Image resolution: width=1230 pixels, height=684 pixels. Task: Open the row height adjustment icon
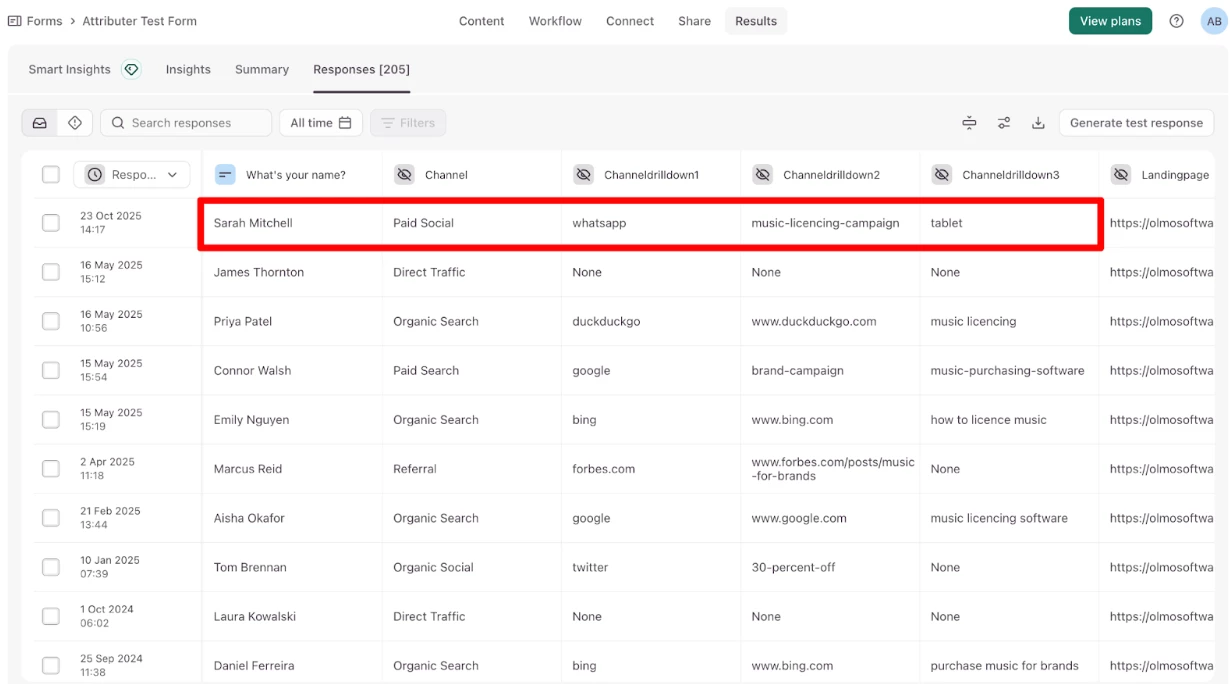click(969, 123)
